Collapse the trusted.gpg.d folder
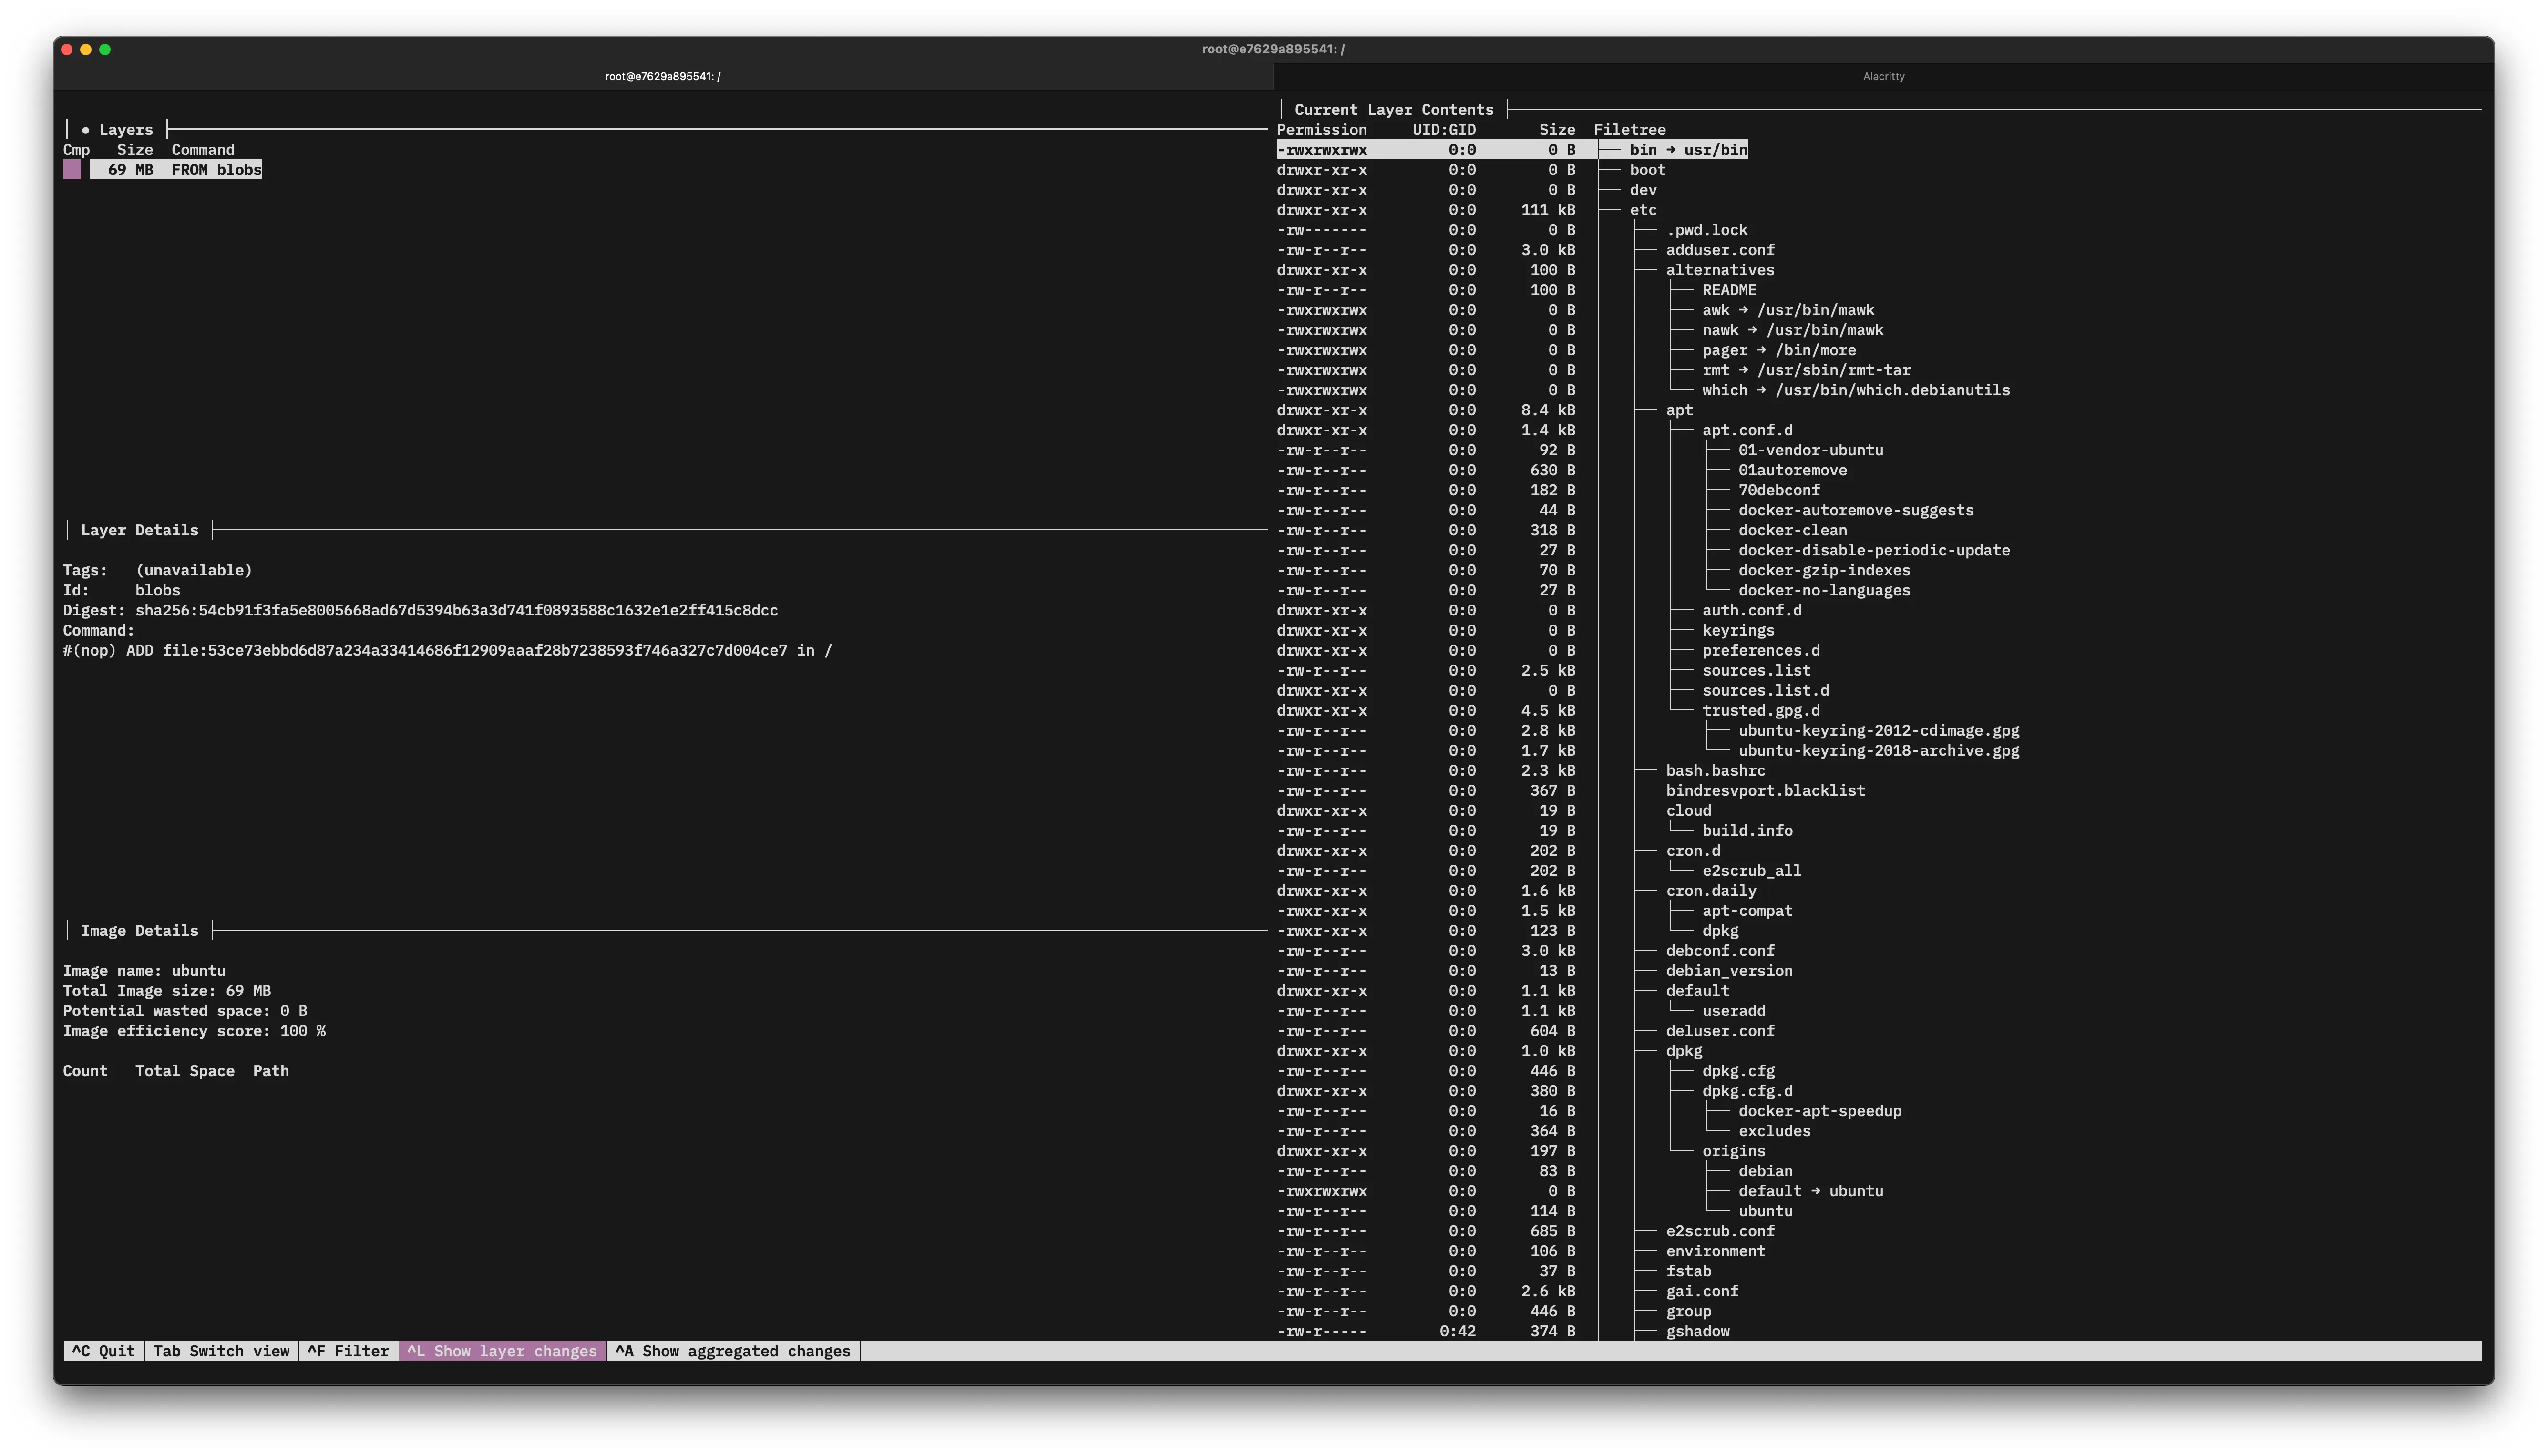 pos(1760,710)
